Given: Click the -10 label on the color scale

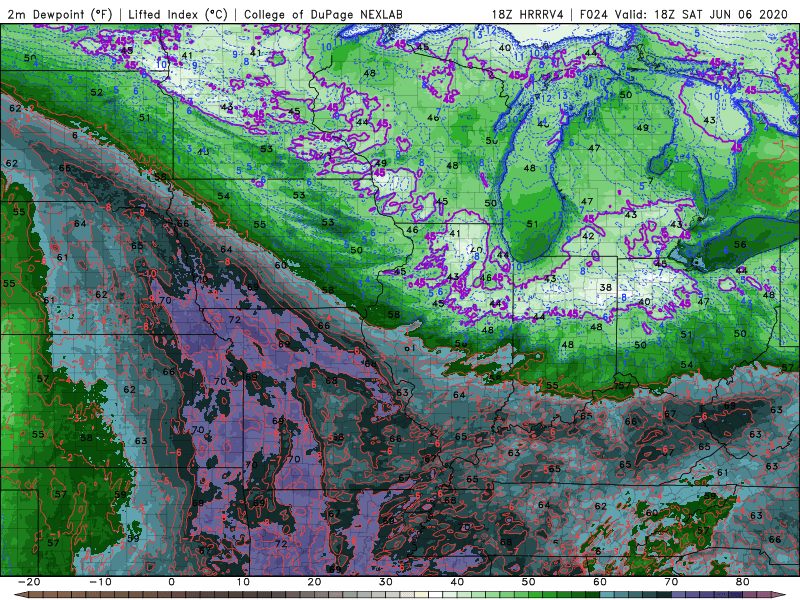Looking at the screenshot, I should point(100,582).
